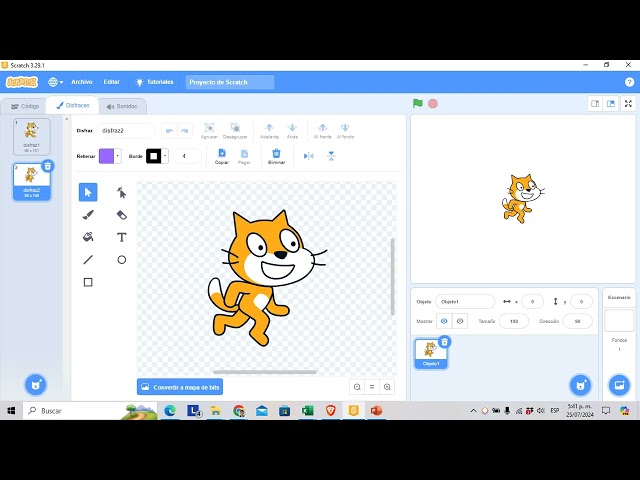
Task: Click the Desagrupar (ungroup) icon
Action: point(235,128)
